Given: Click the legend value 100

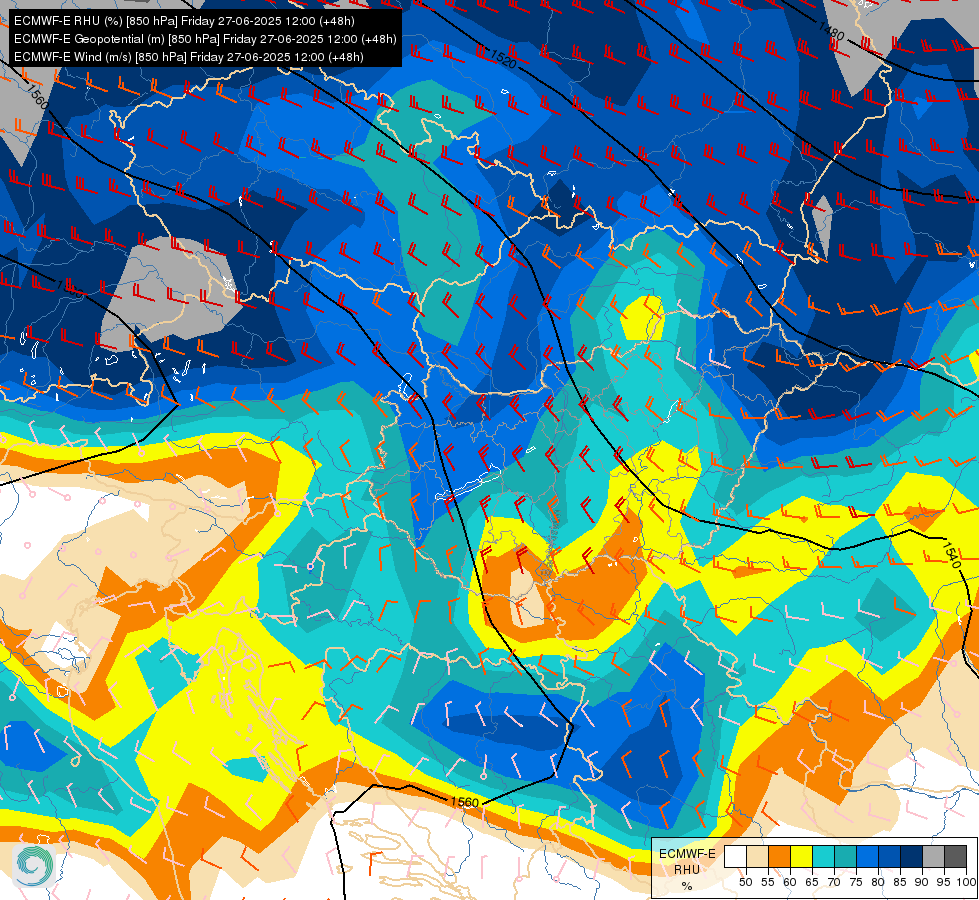Looking at the screenshot, I should pos(966,882).
